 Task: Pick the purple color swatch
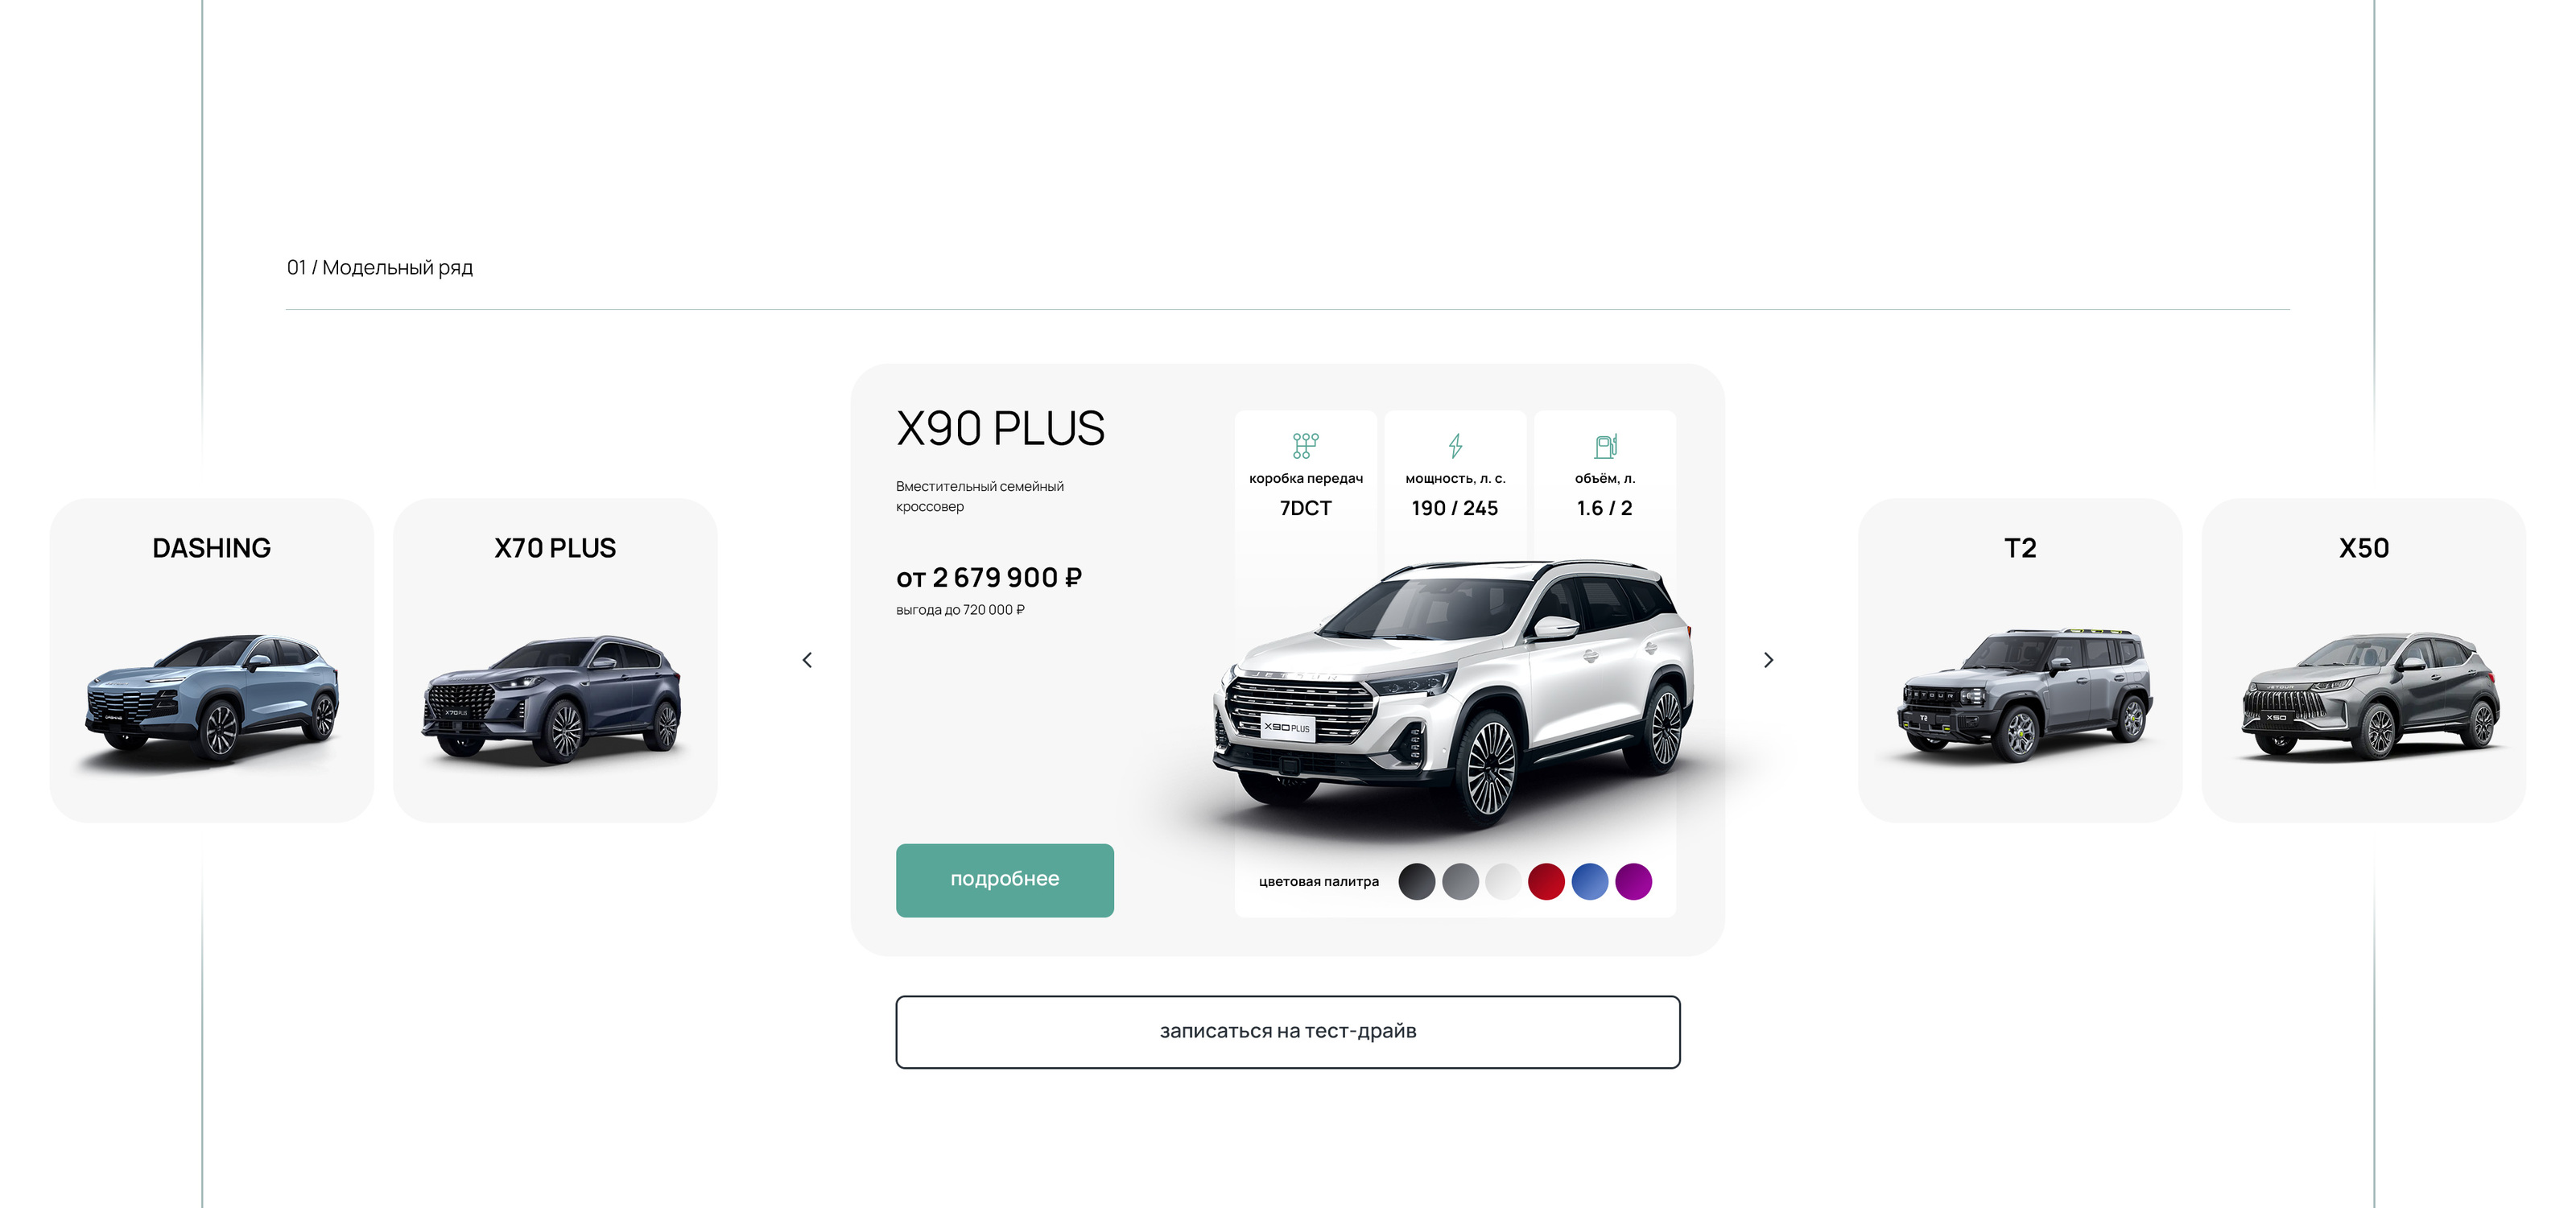click(1633, 882)
